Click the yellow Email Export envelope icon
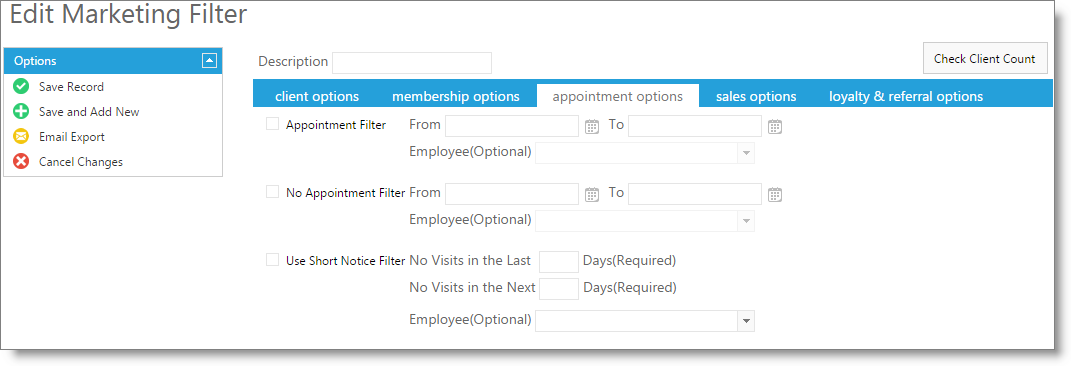The image size is (1071, 366). pos(21,137)
